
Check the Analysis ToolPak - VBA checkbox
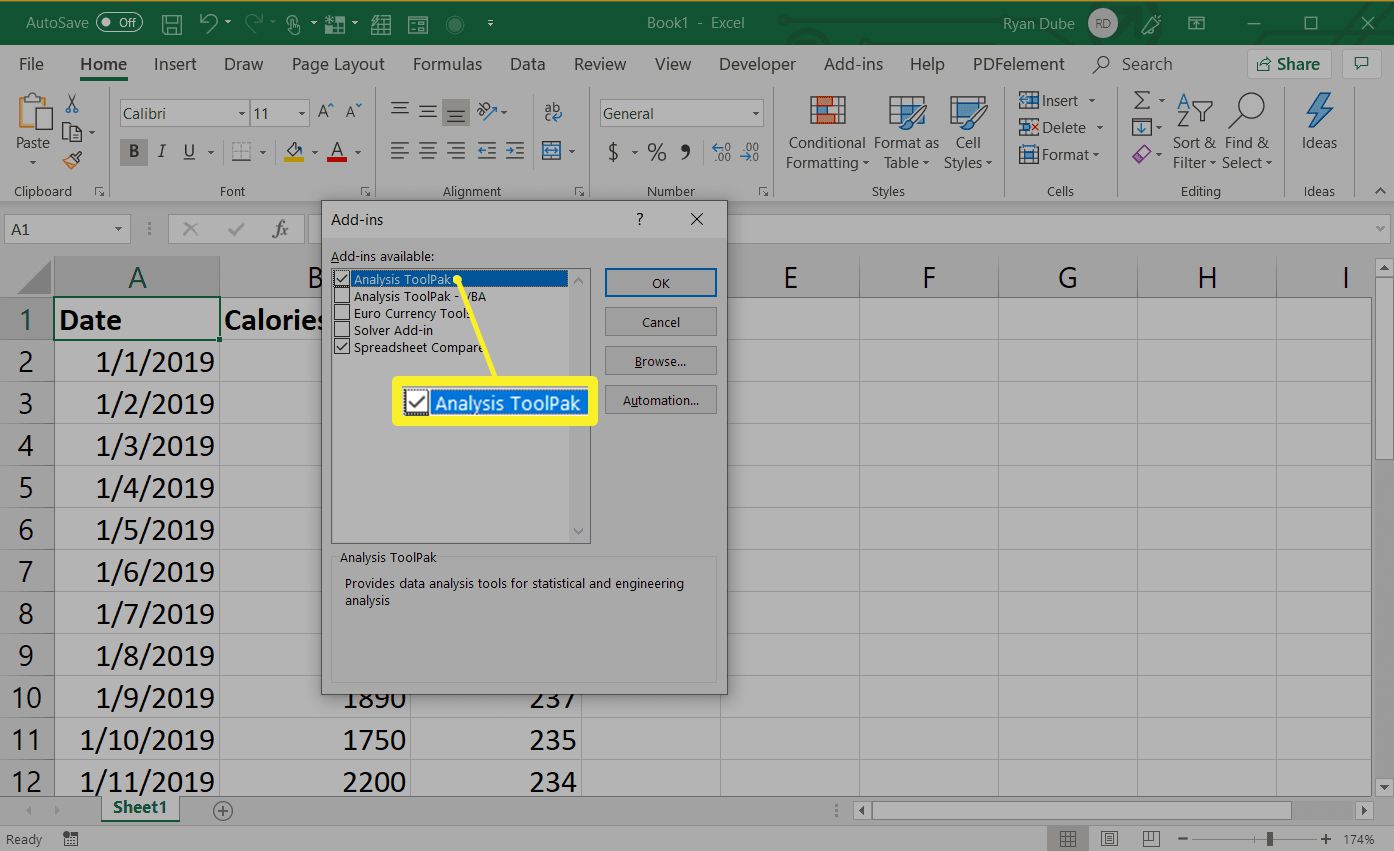342,296
